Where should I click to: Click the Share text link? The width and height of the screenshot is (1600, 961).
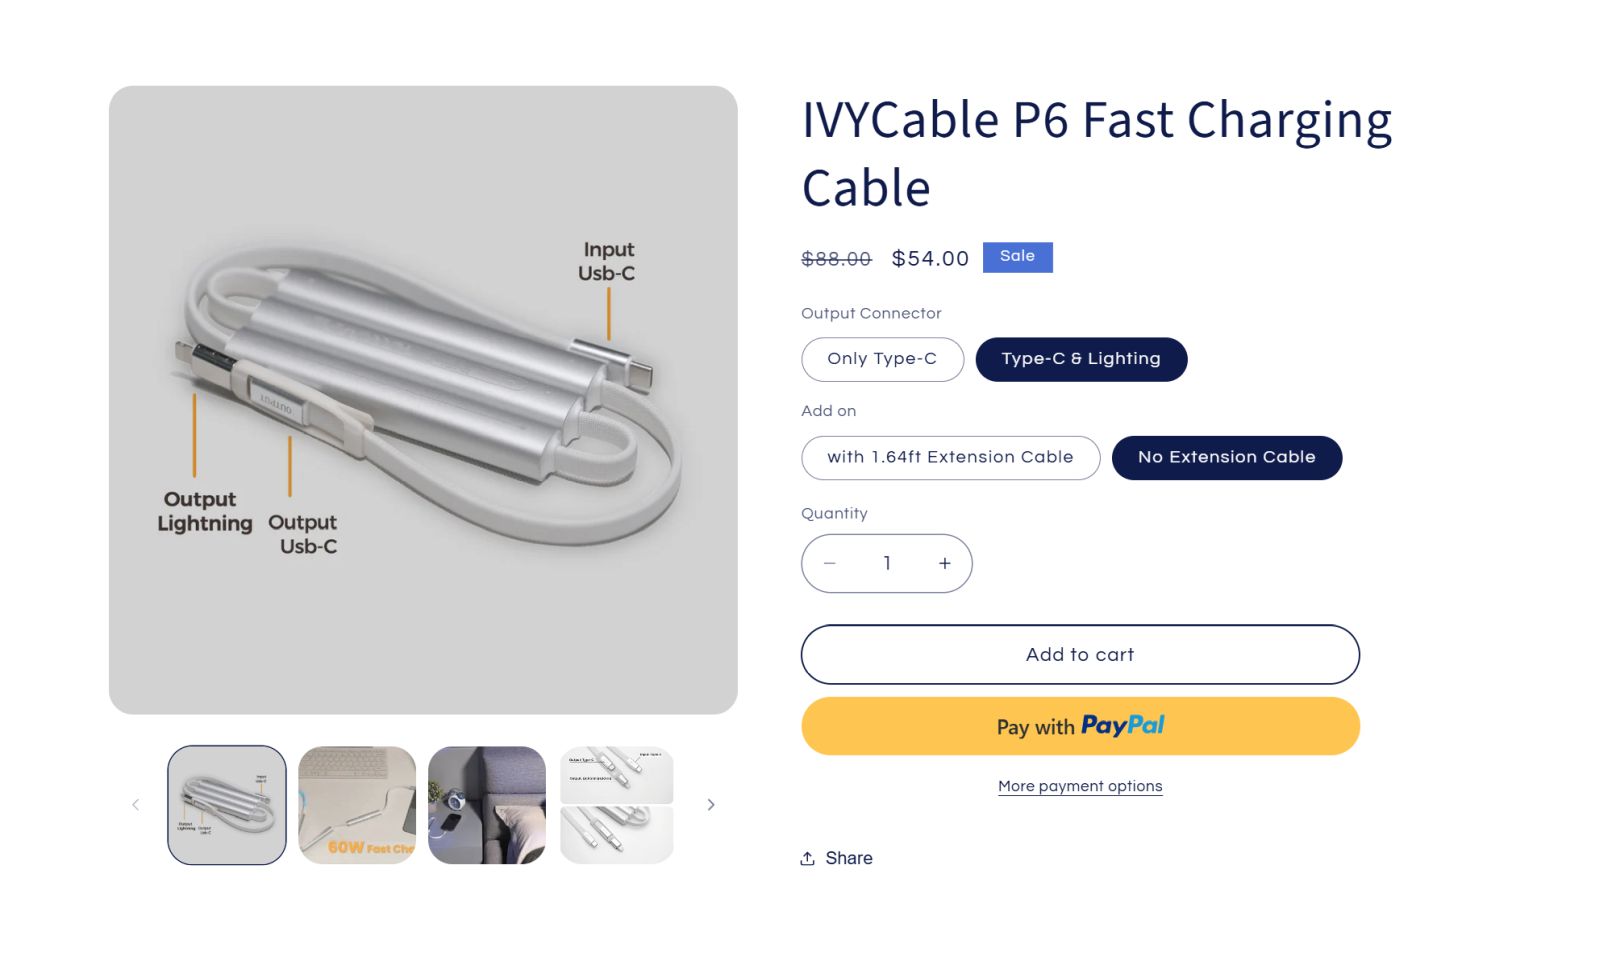(x=849, y=859)
